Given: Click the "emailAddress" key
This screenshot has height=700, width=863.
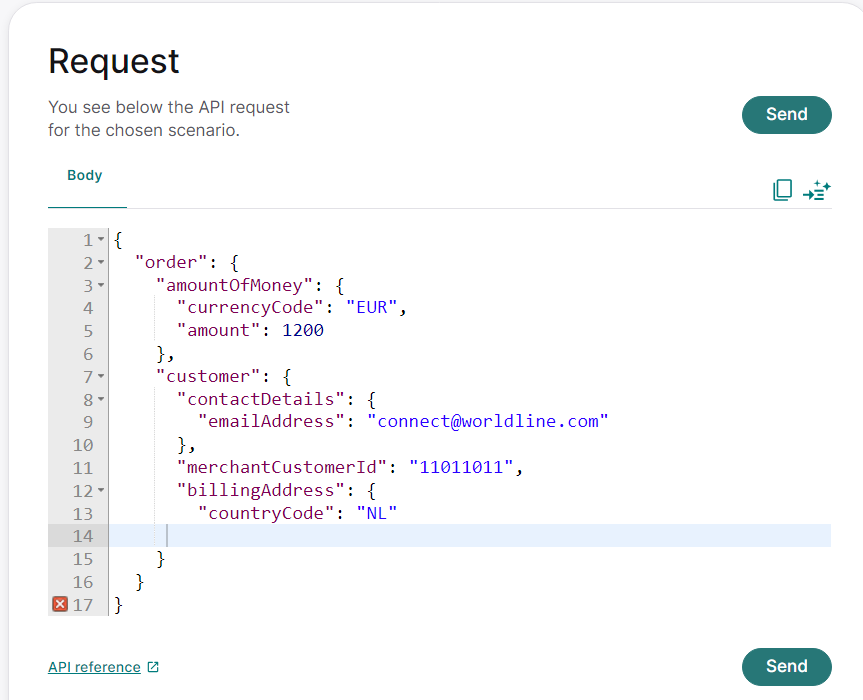Looking at the screenshot, I should click(x=271, y=422).
